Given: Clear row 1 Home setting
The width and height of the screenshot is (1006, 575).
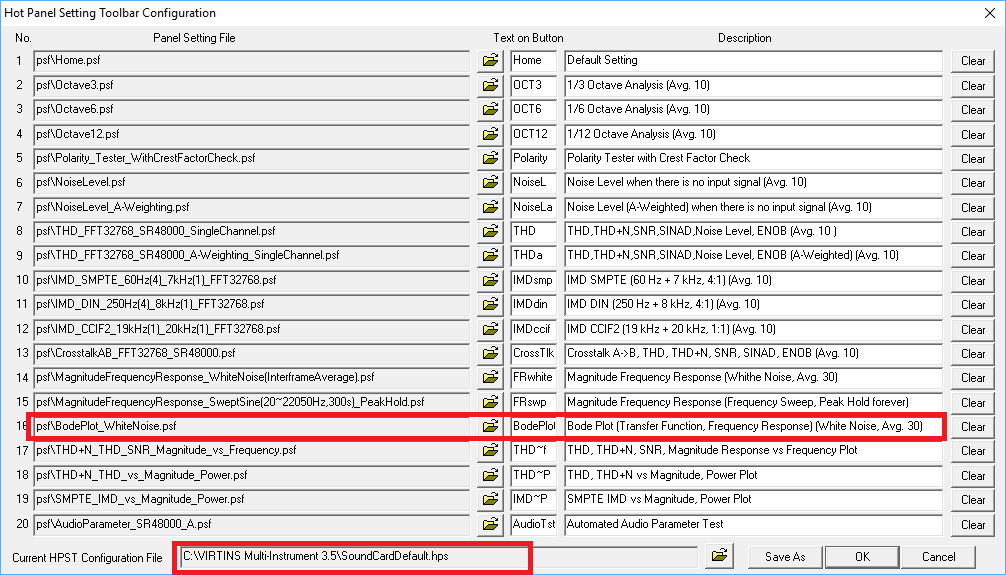Looking at the screenshot, I should click(972, 61).
